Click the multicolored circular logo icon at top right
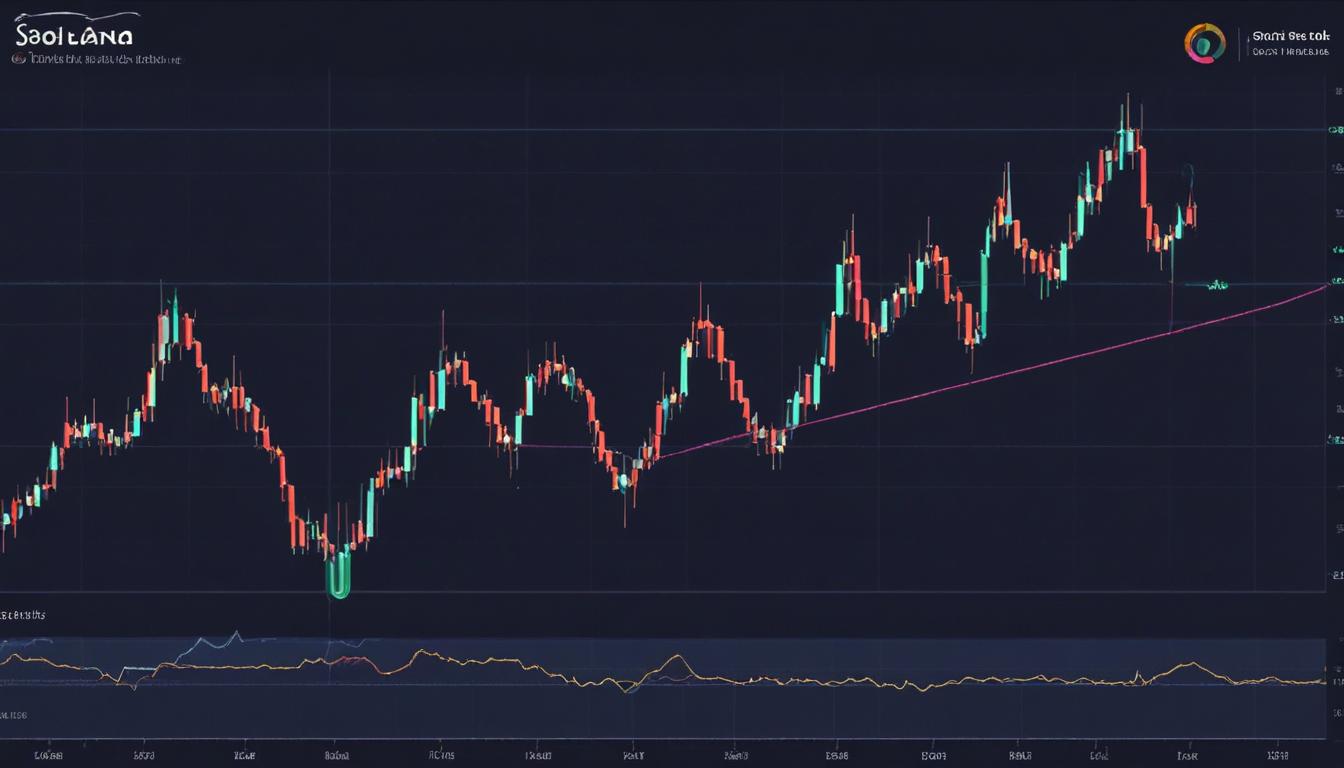Viewport: 1344px width, 768px height. (1205, 43)
